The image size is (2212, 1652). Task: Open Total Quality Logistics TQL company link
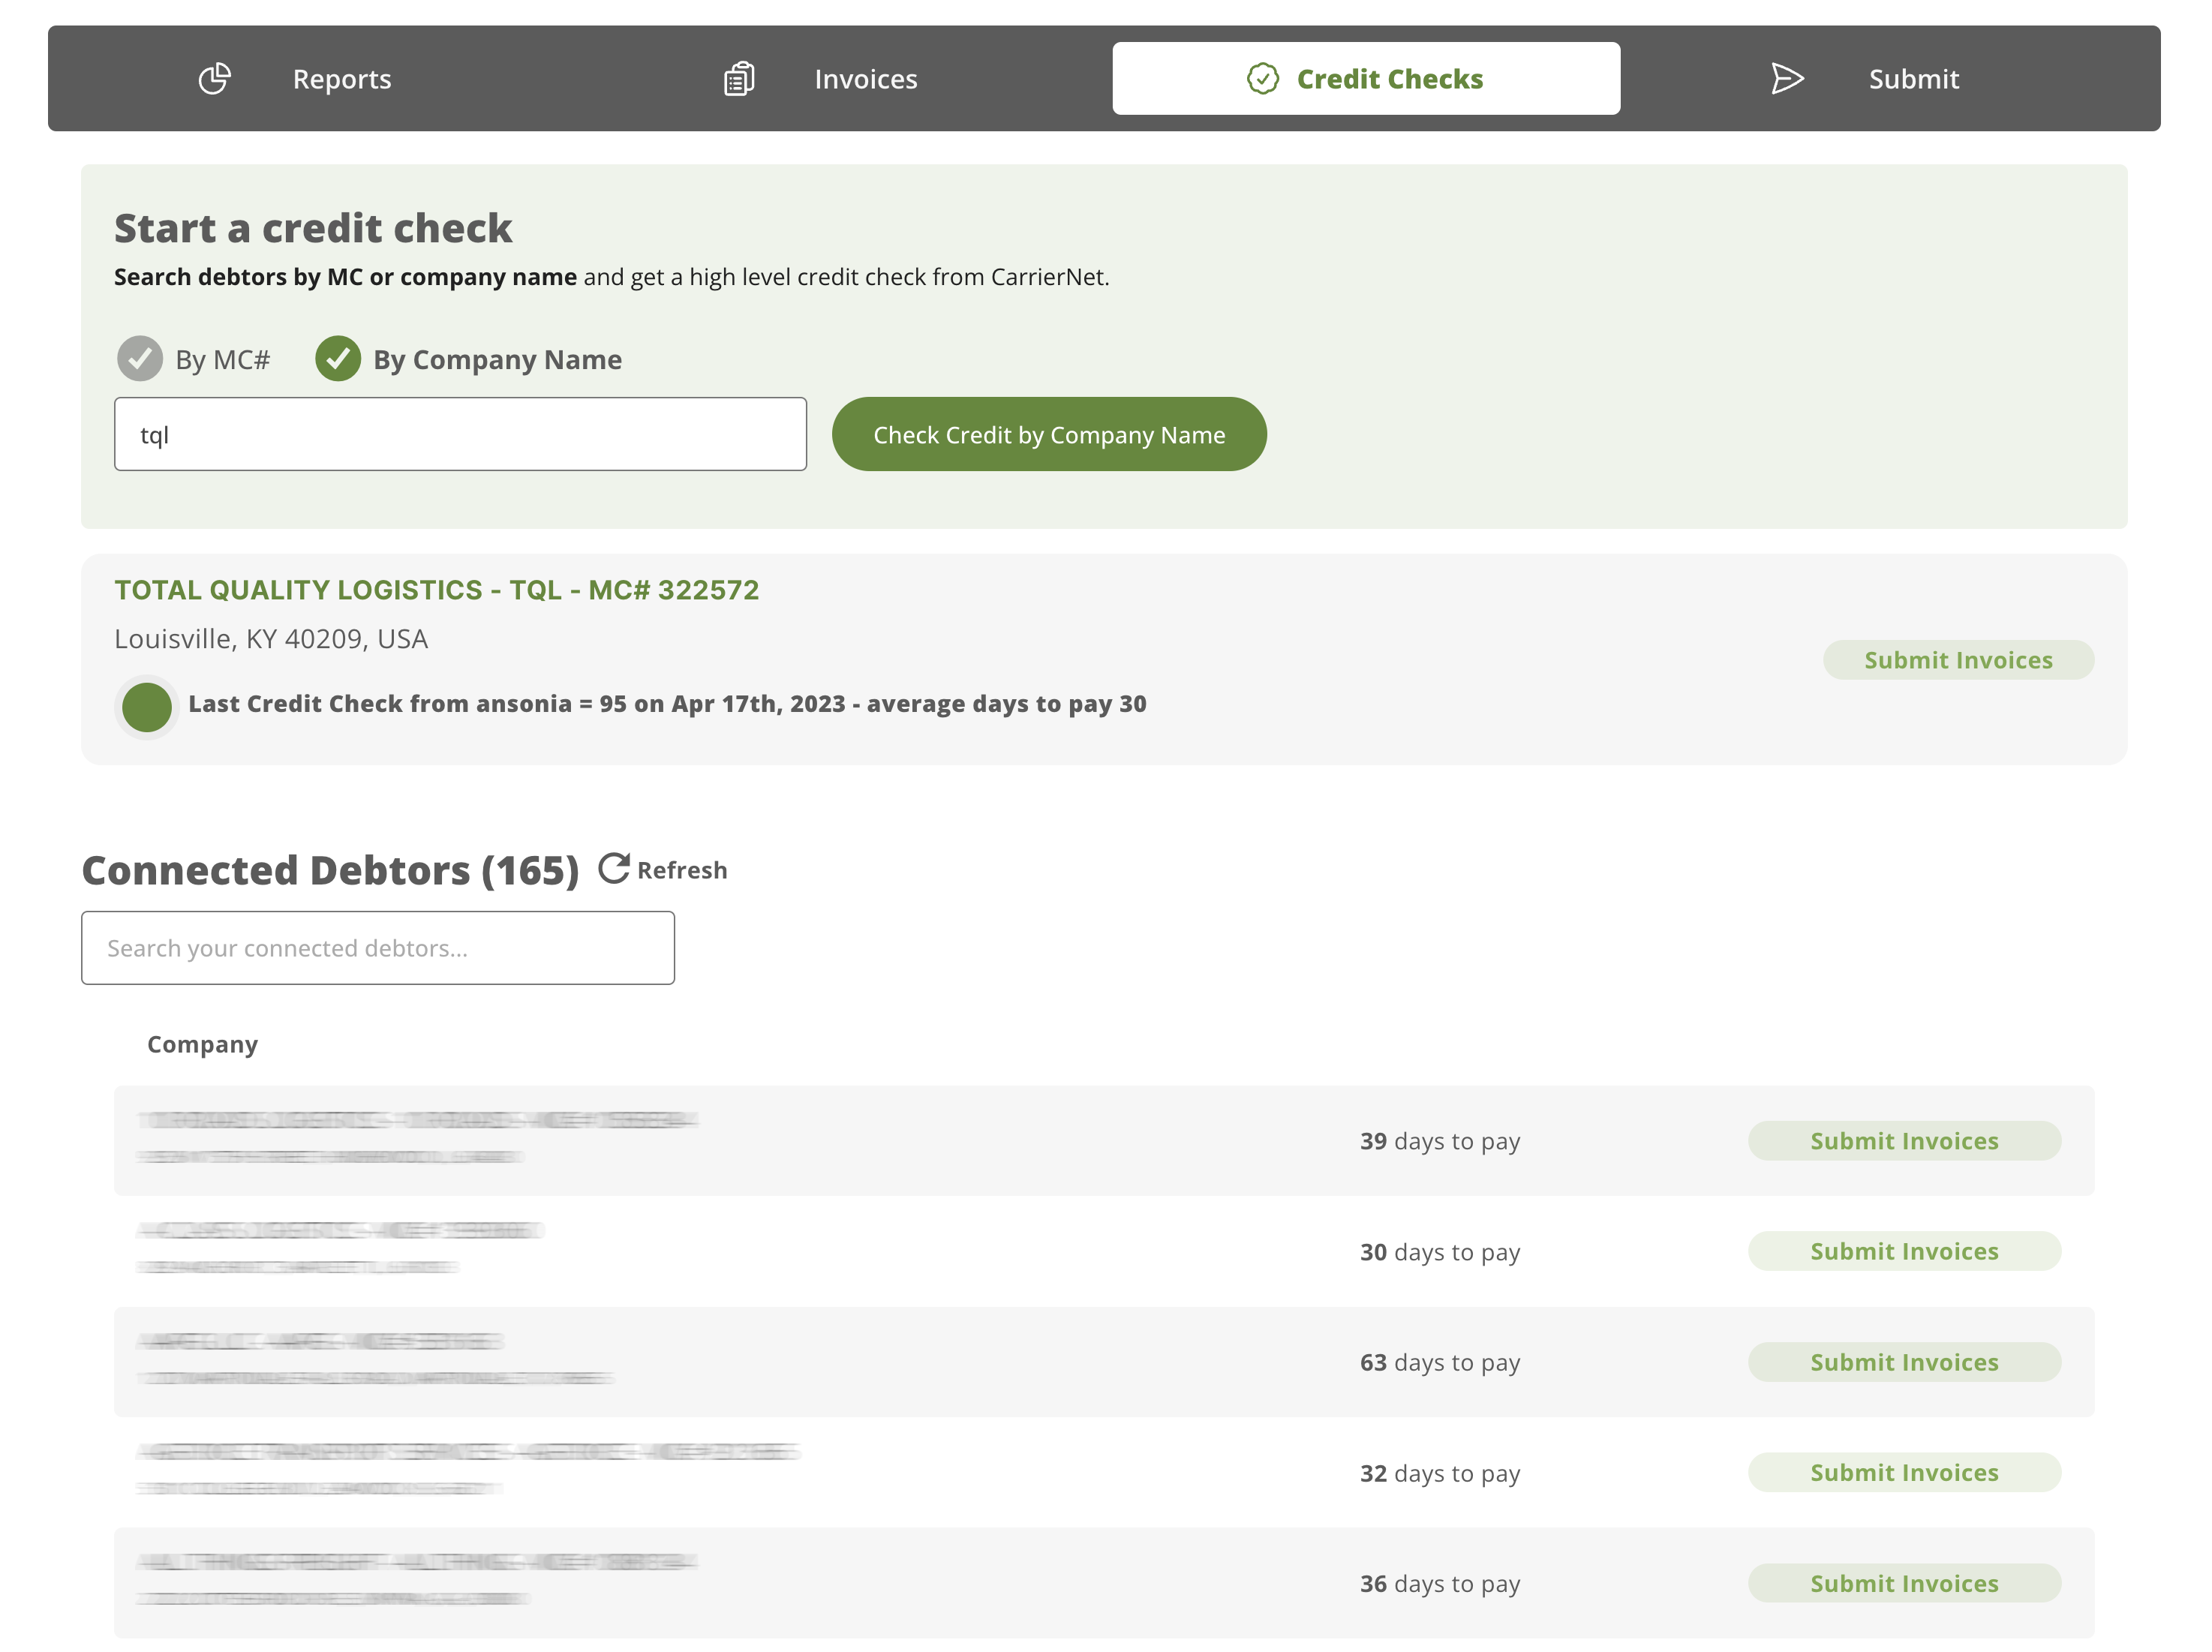(436, 590)
